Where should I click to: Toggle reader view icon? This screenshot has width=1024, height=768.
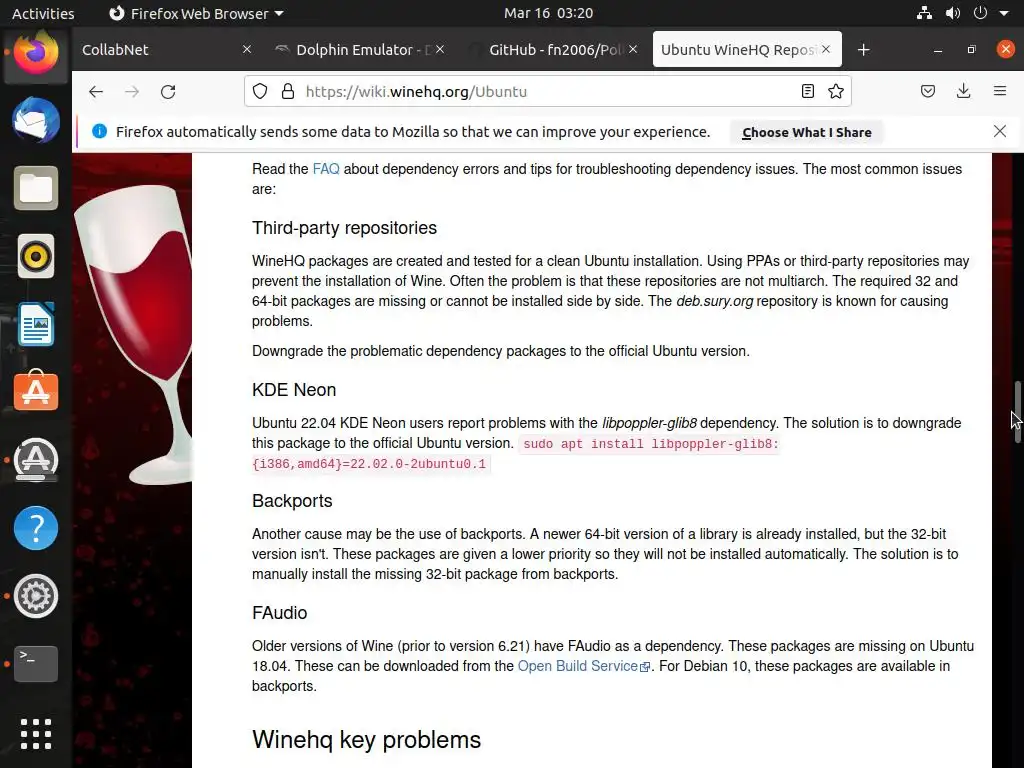coord(808,91)
